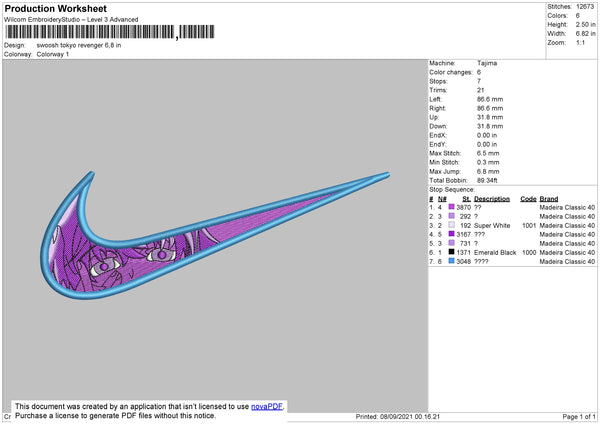Click the Stops value 7
This screenshot has height=424, width=600.
pyautogui.click(x=479, y=81)
